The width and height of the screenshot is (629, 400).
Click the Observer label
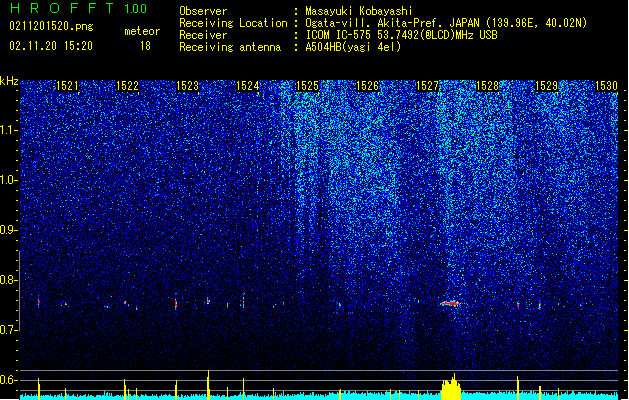coord(203,11)
